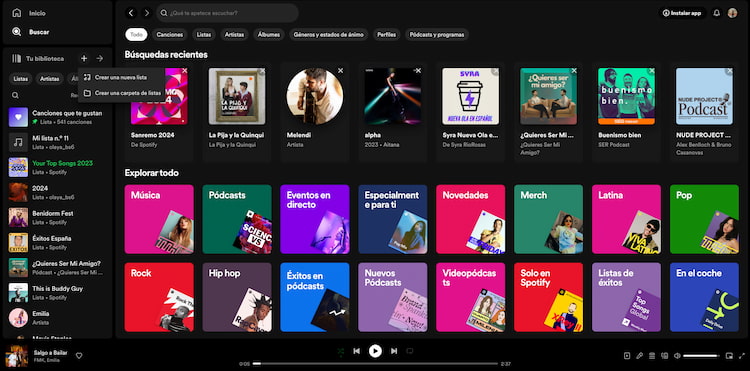Go to Inicio home icon
This screenshot has height=371, width=750.
click(x=17, y=13)
